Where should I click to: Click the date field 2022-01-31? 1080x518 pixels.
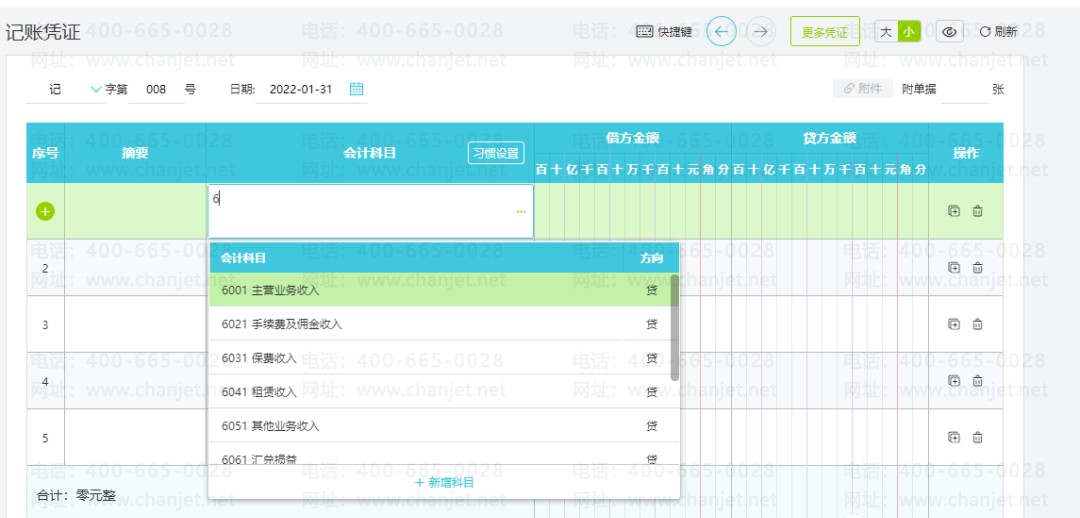coord(301,89)
